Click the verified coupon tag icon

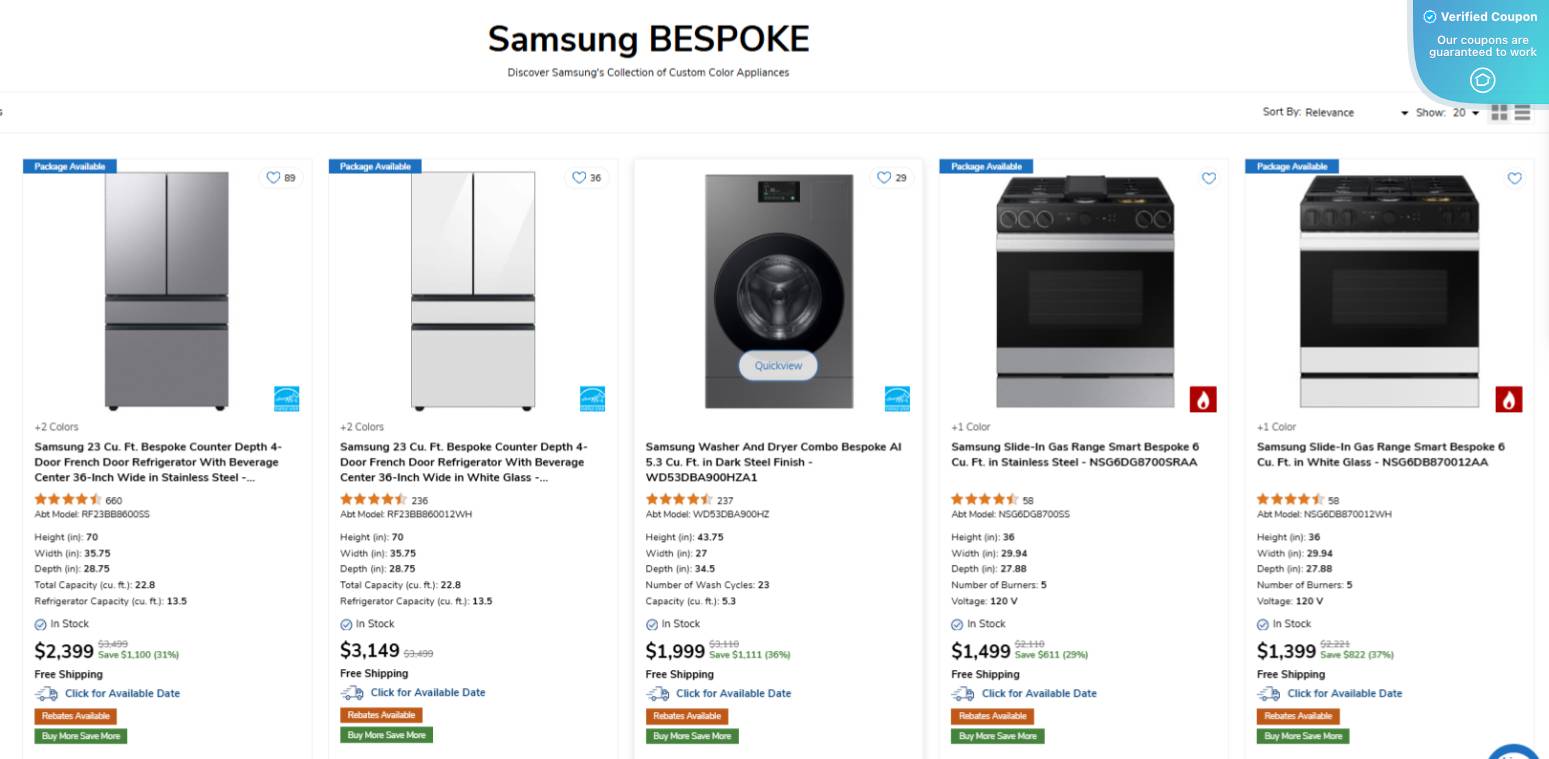[1482, 80]
